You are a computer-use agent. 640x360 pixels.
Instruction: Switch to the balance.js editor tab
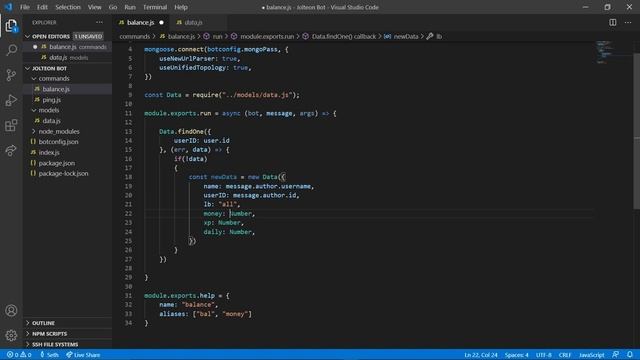pyautogui.click(x=140, y=22)
